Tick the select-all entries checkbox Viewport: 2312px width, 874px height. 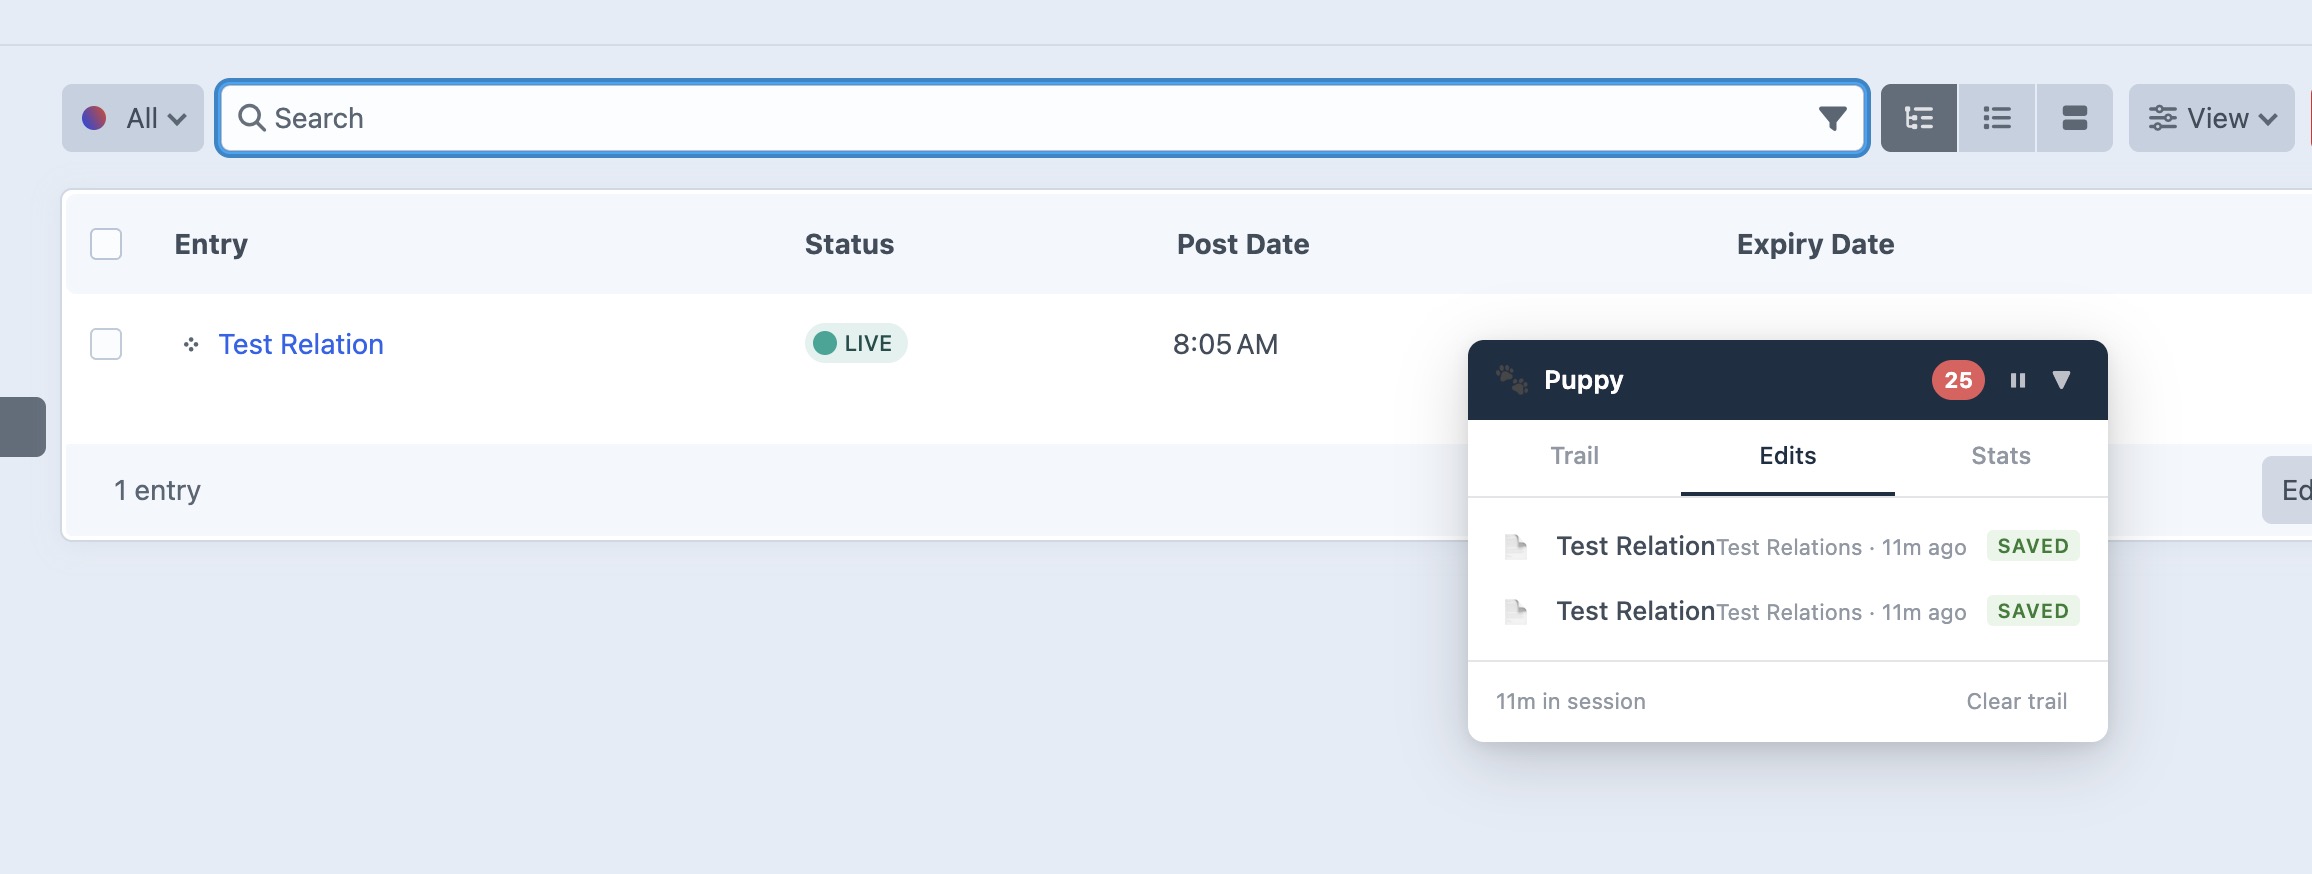tap(106, 244)
